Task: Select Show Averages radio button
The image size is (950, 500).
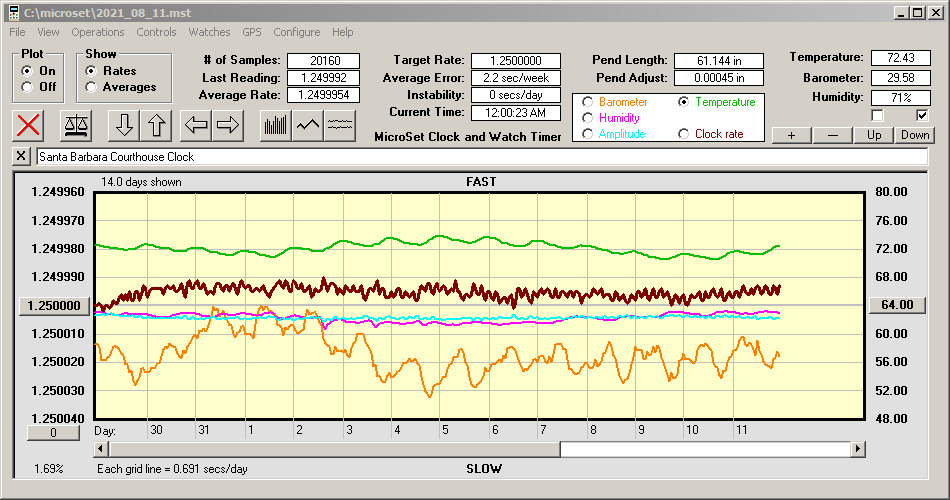Action: point(91,87)
